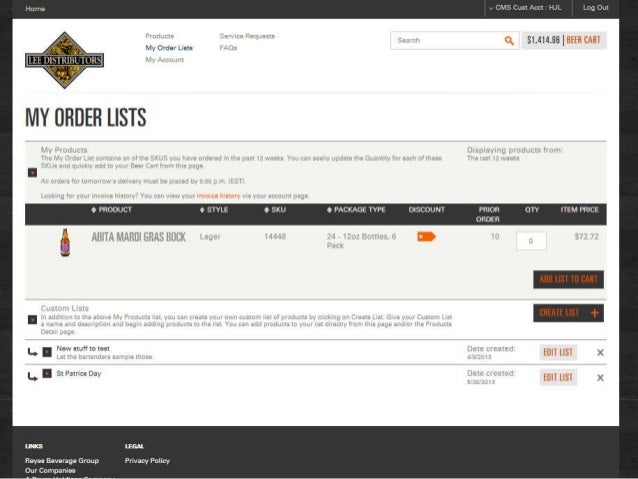
Task: Click the Log Out link
Action: (x=596, y=8)
